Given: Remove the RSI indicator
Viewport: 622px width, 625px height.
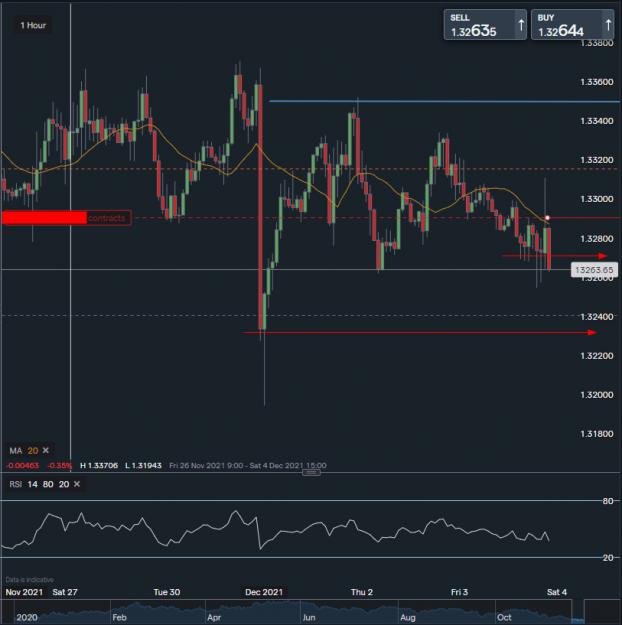Looking at the screenshot, I should click(x=77, y=484).
